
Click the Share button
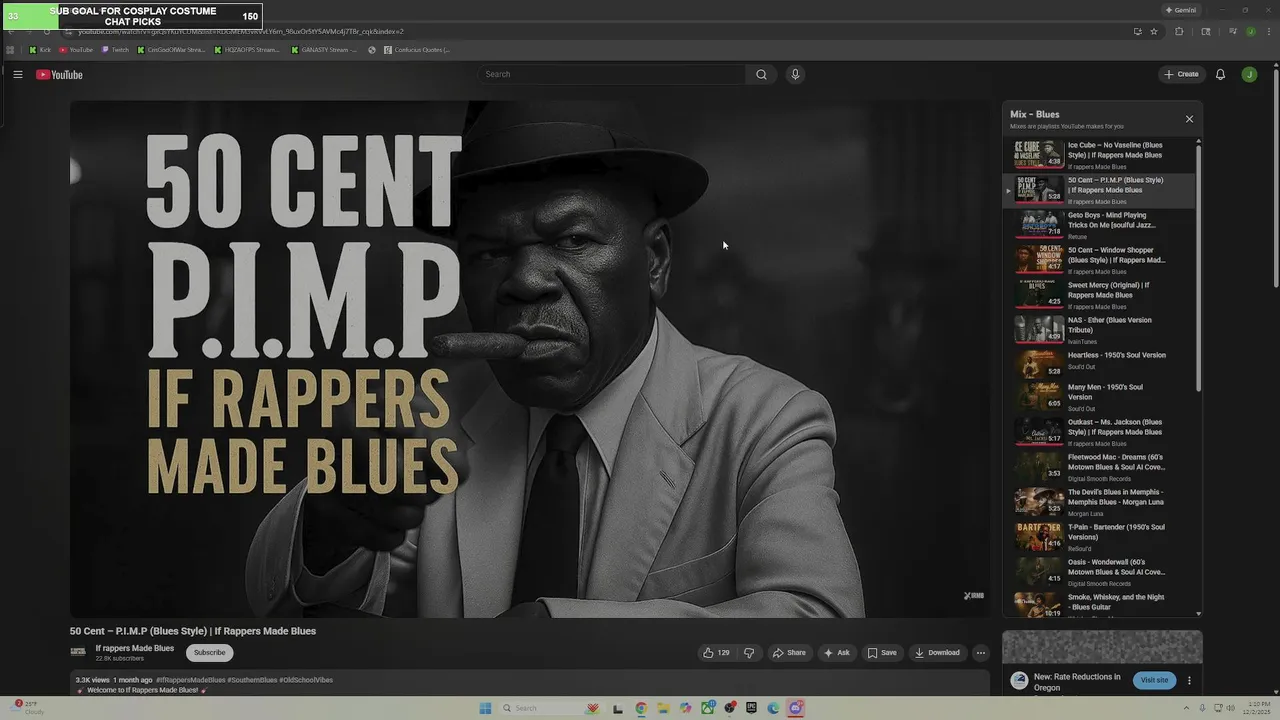789,653
